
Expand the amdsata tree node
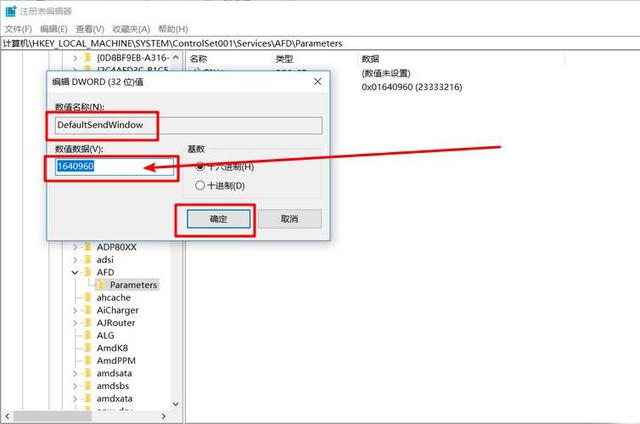[75, 373]
